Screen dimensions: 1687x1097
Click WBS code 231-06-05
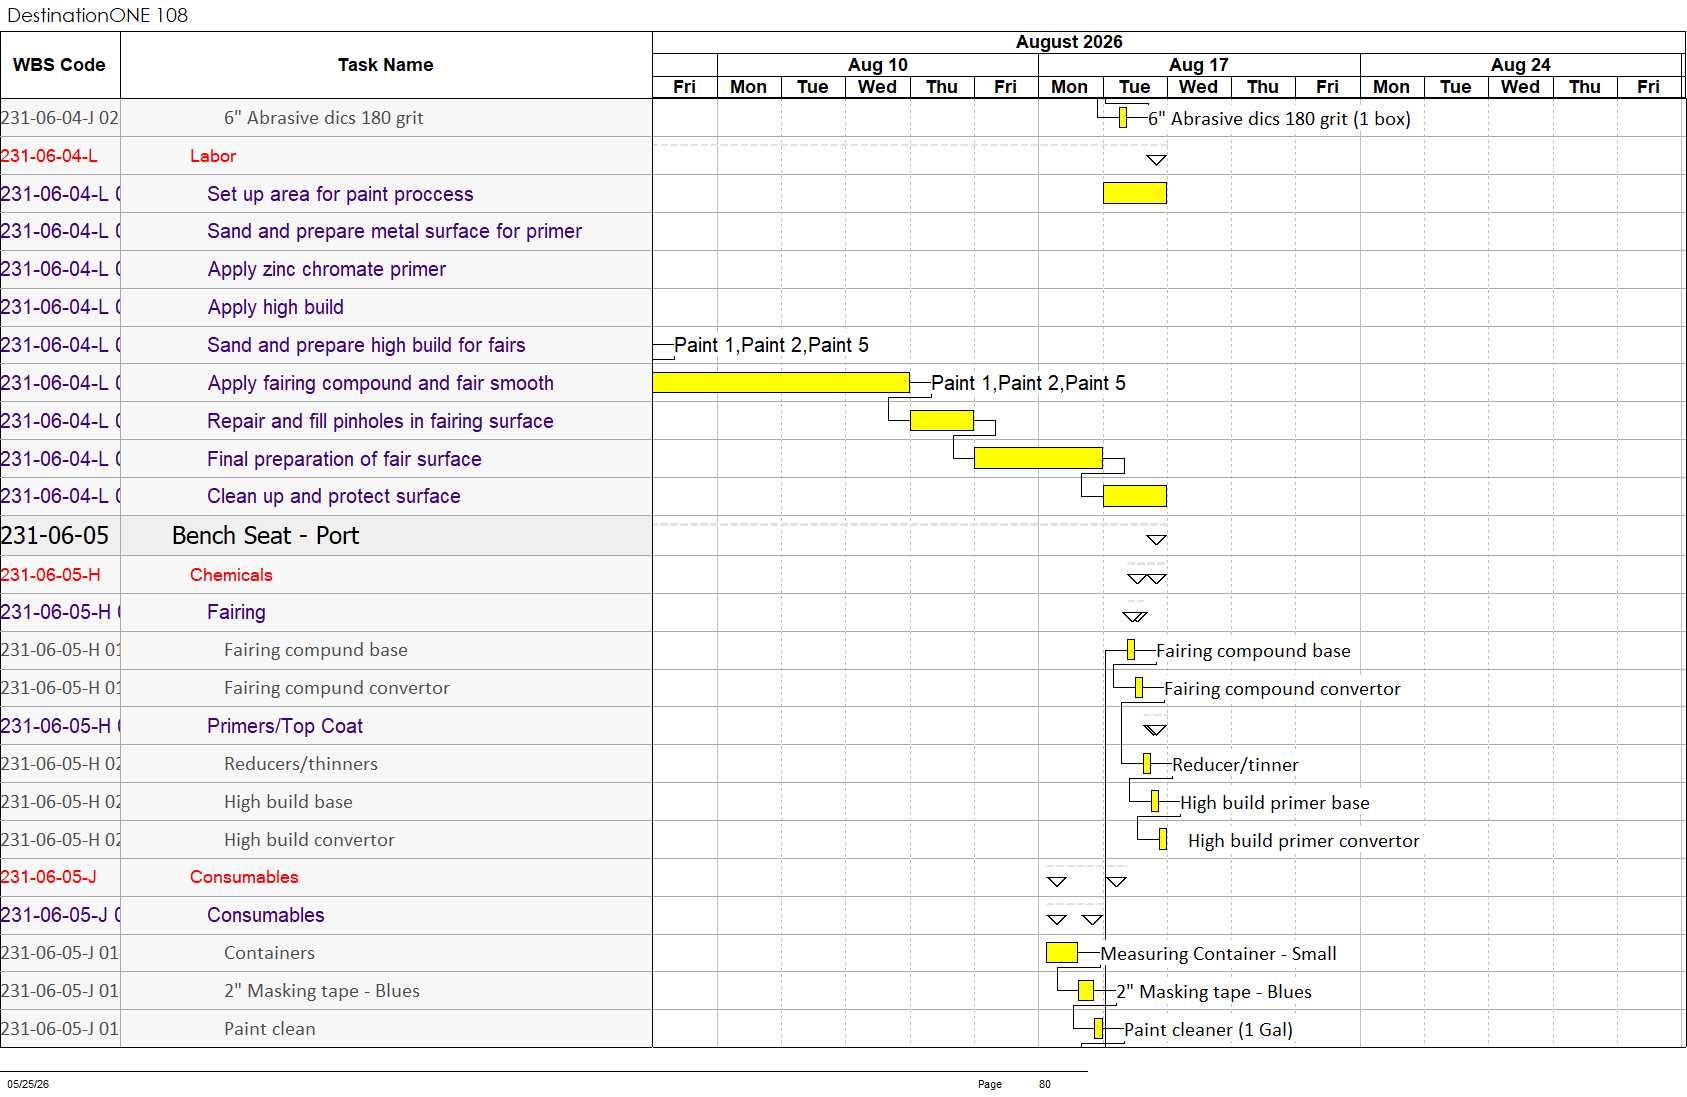(55, 536)
